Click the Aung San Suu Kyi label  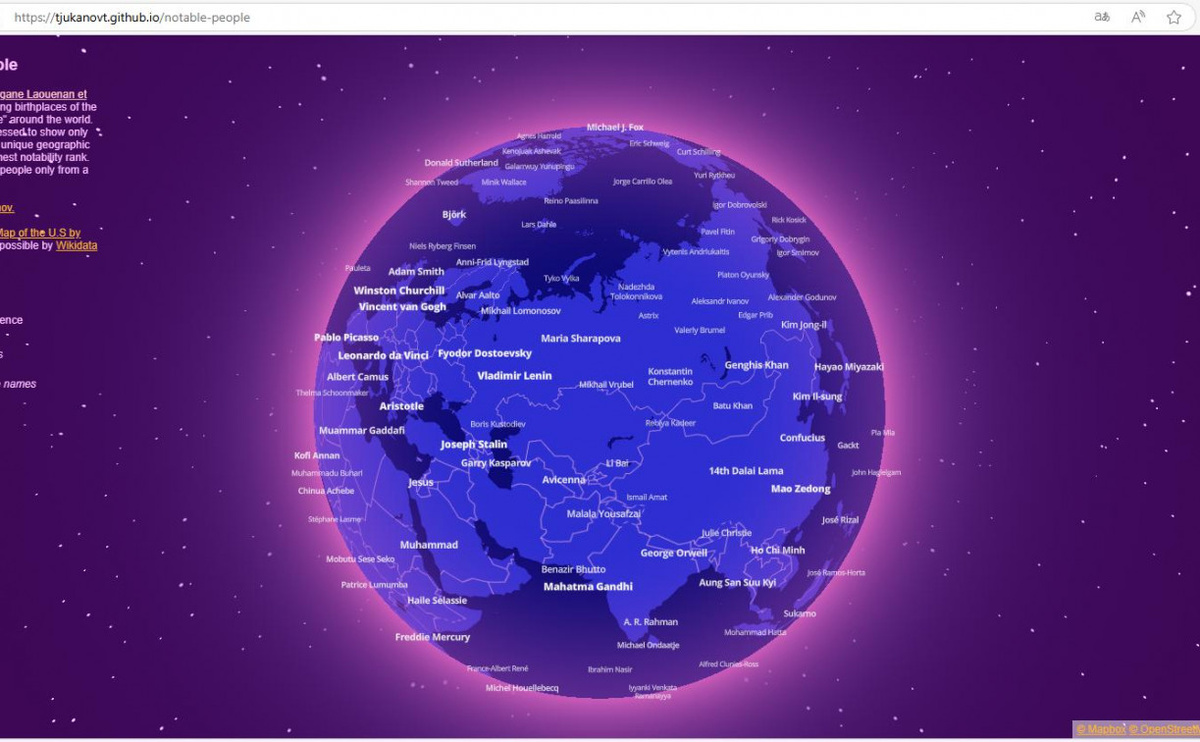[x=737, y=582]
